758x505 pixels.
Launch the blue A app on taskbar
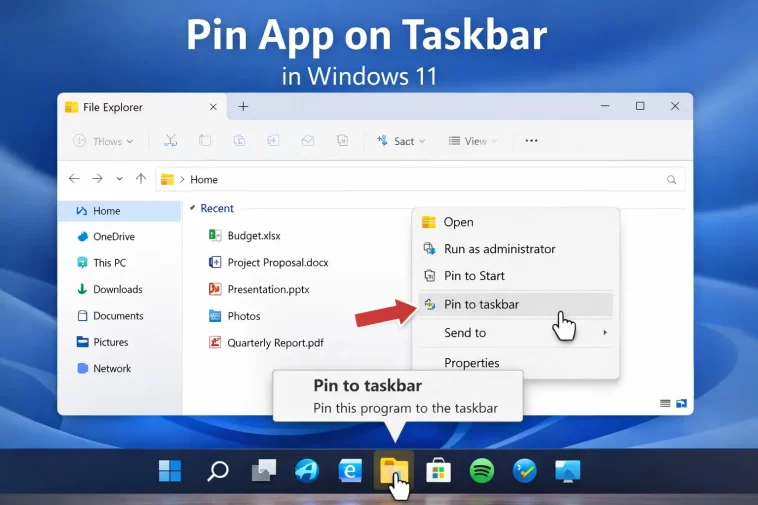[307, 471]
